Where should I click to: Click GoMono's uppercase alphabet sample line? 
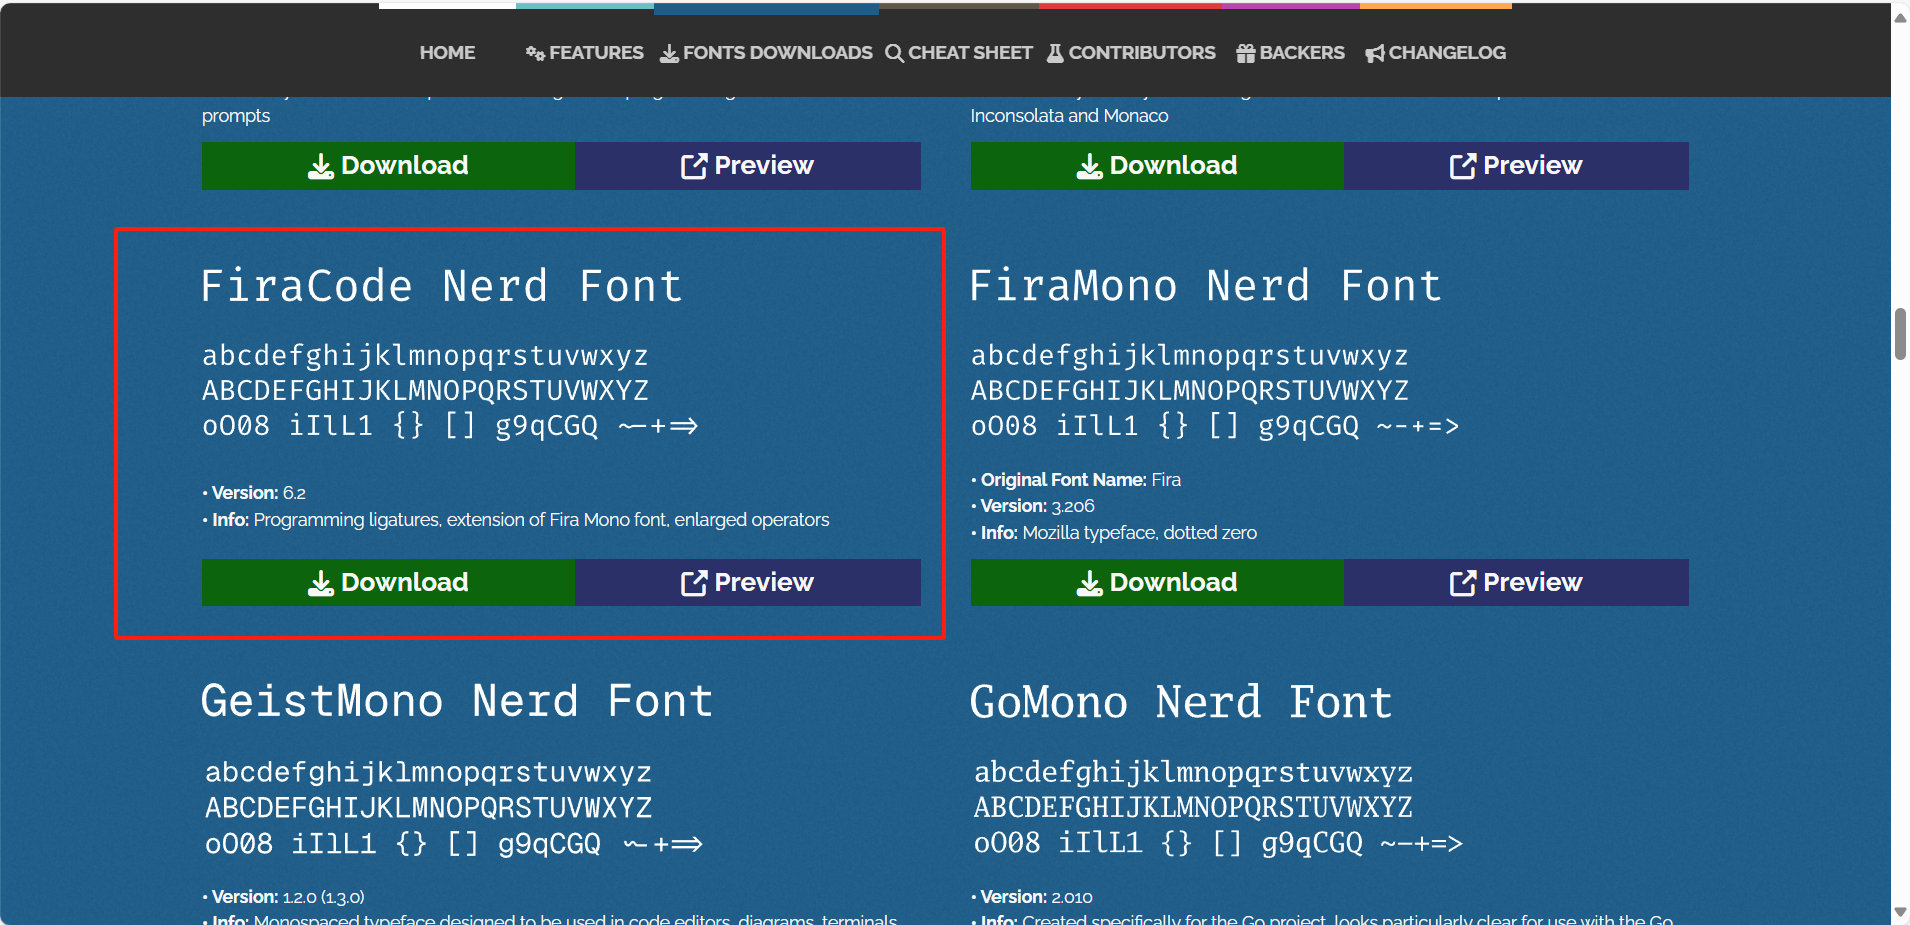pos(1193,808)
